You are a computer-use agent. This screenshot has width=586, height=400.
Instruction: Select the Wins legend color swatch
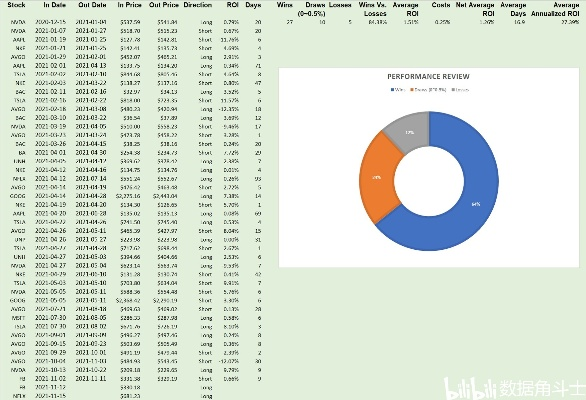(x=392, y=90)
